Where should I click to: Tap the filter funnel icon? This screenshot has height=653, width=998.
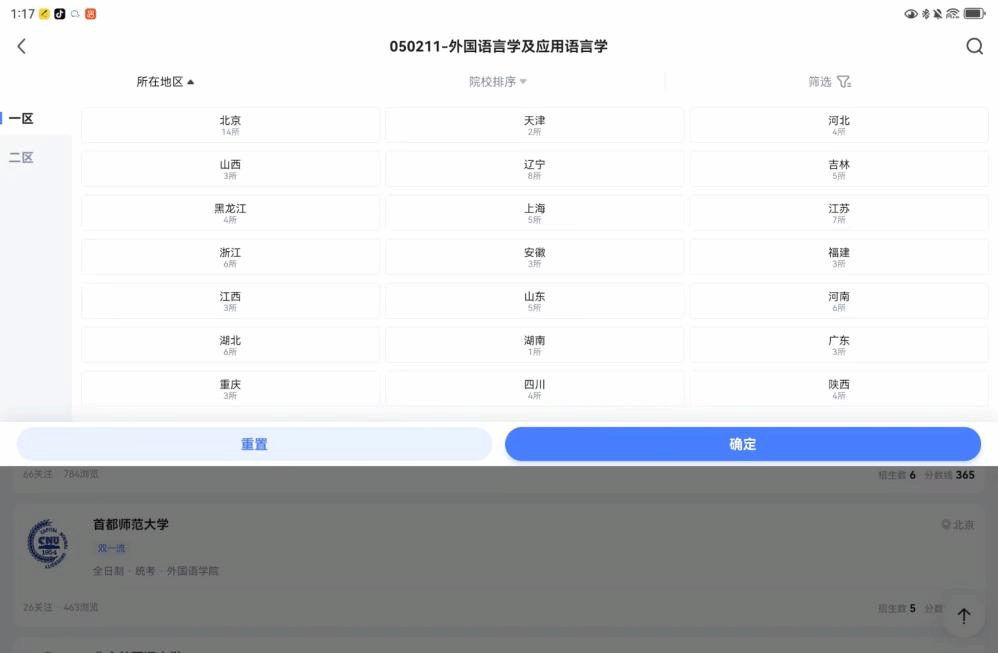(x=844, y=82)
